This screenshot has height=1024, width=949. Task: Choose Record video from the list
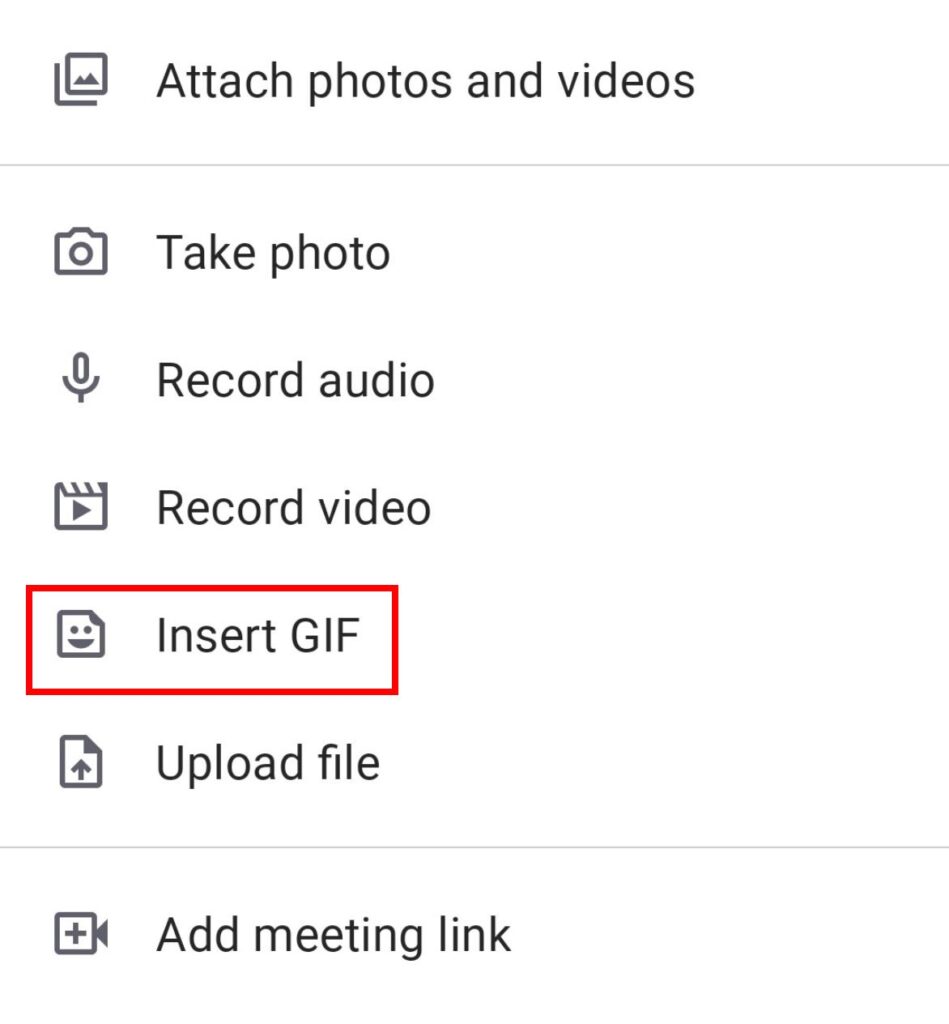coord(294,507)
